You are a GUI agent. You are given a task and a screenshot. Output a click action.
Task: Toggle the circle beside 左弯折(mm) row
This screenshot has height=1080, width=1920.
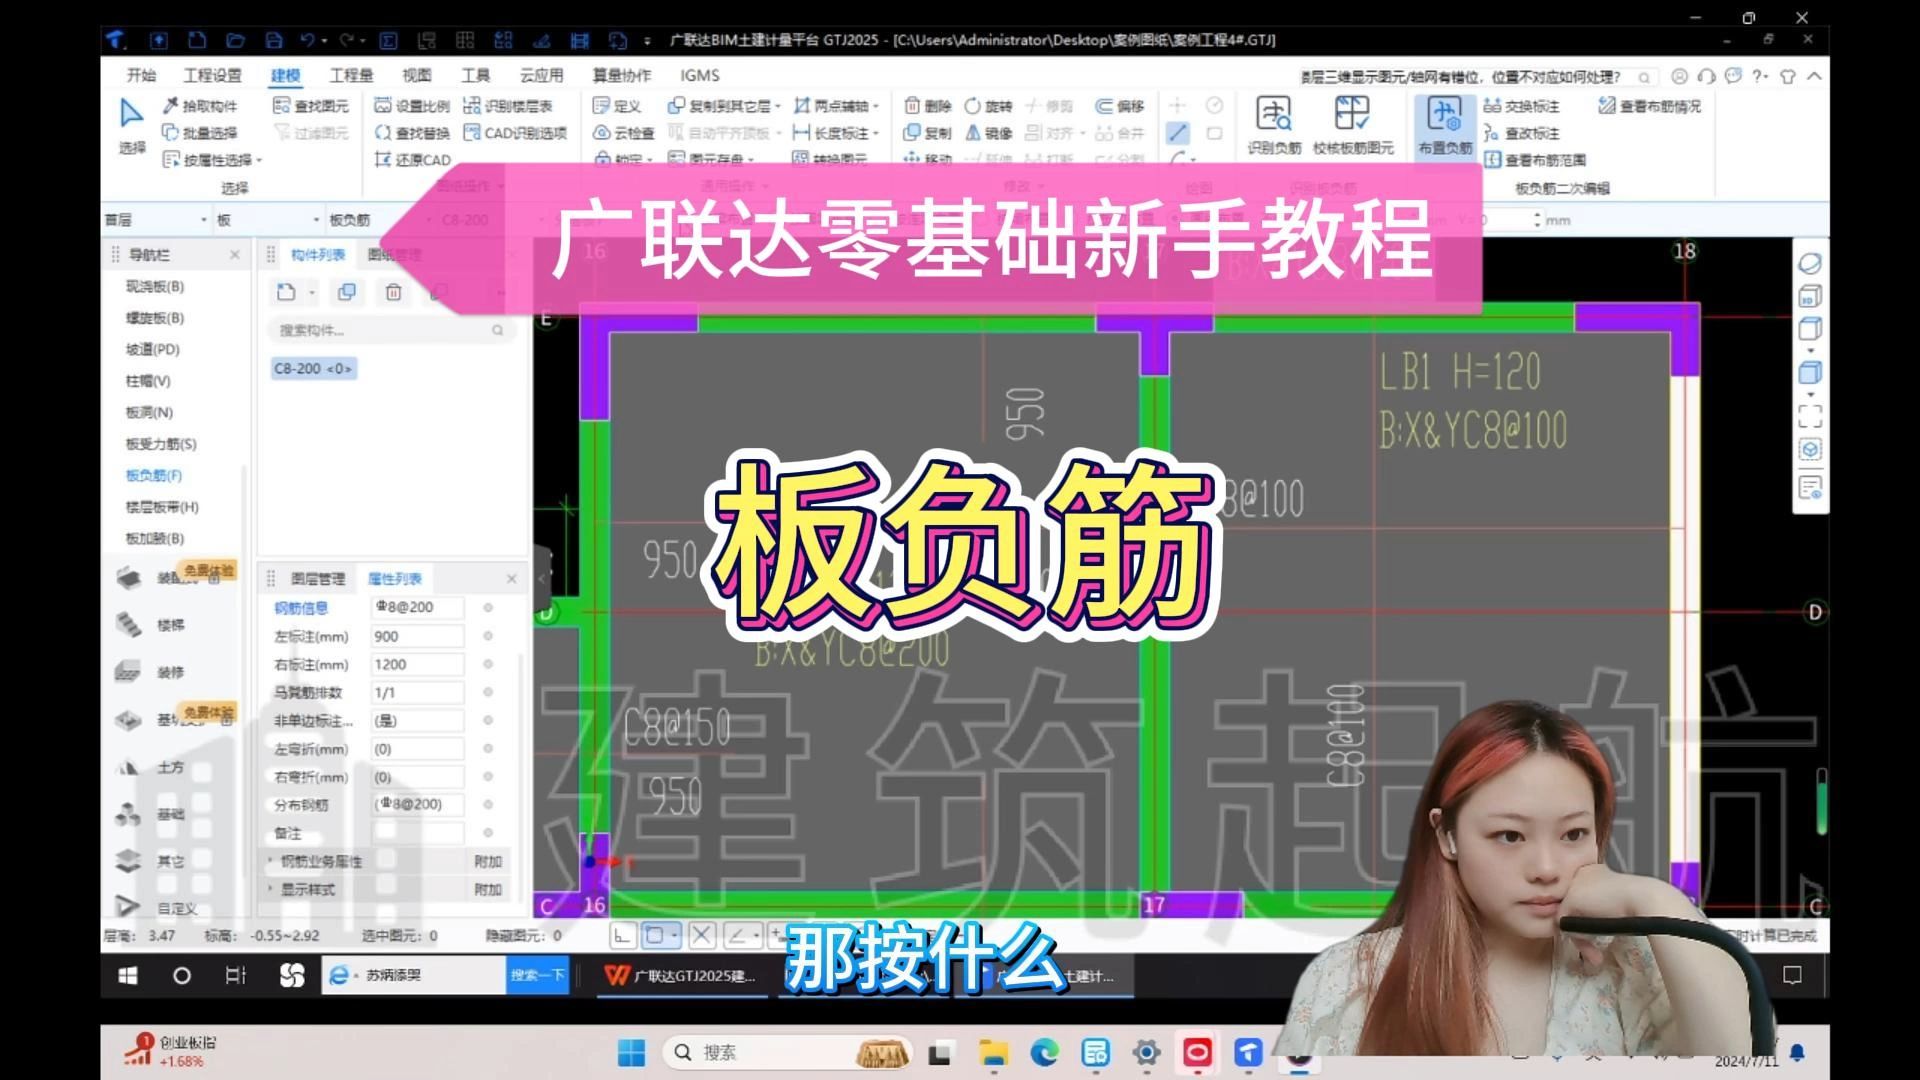pos(488,748)
